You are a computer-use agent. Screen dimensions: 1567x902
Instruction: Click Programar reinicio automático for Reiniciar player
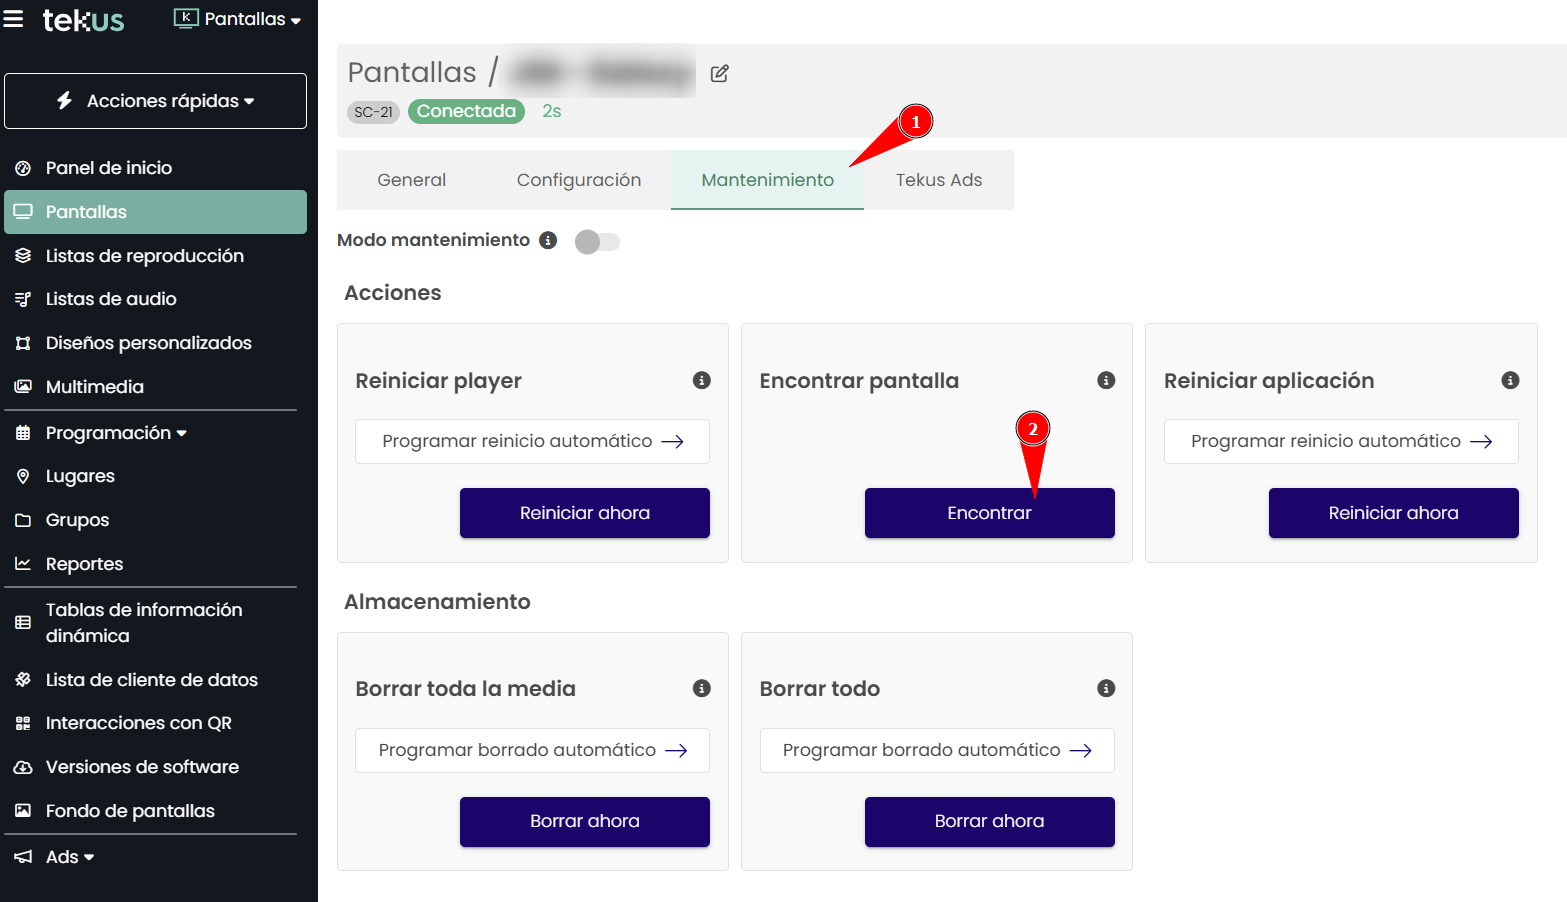tap(532, 441)
